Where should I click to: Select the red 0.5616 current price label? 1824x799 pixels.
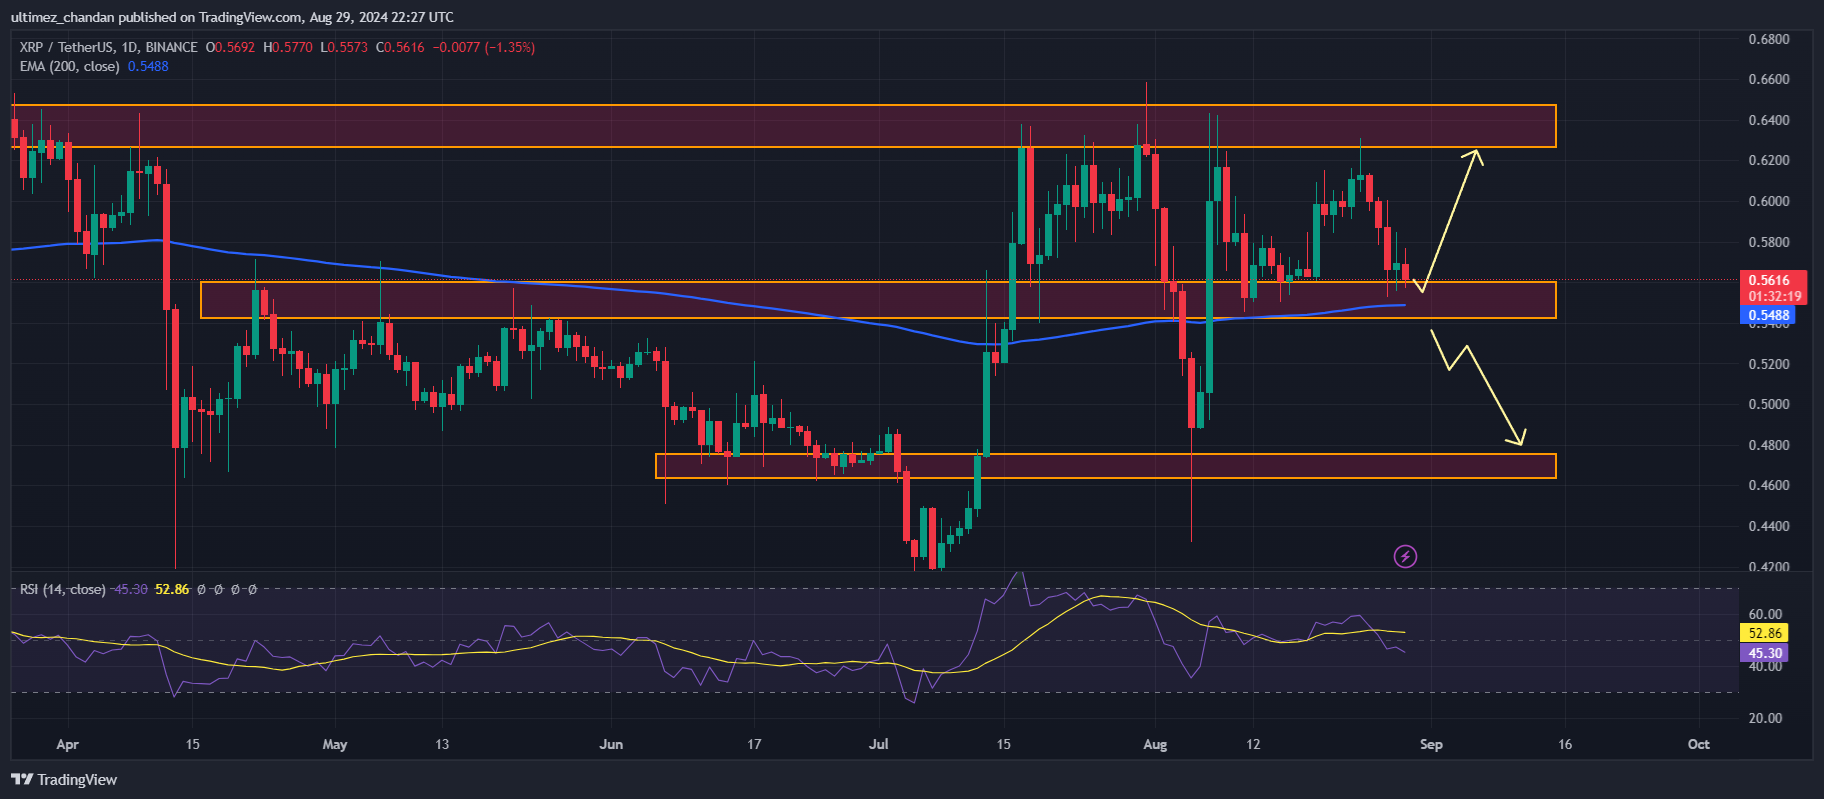(x=1768, y=280)
